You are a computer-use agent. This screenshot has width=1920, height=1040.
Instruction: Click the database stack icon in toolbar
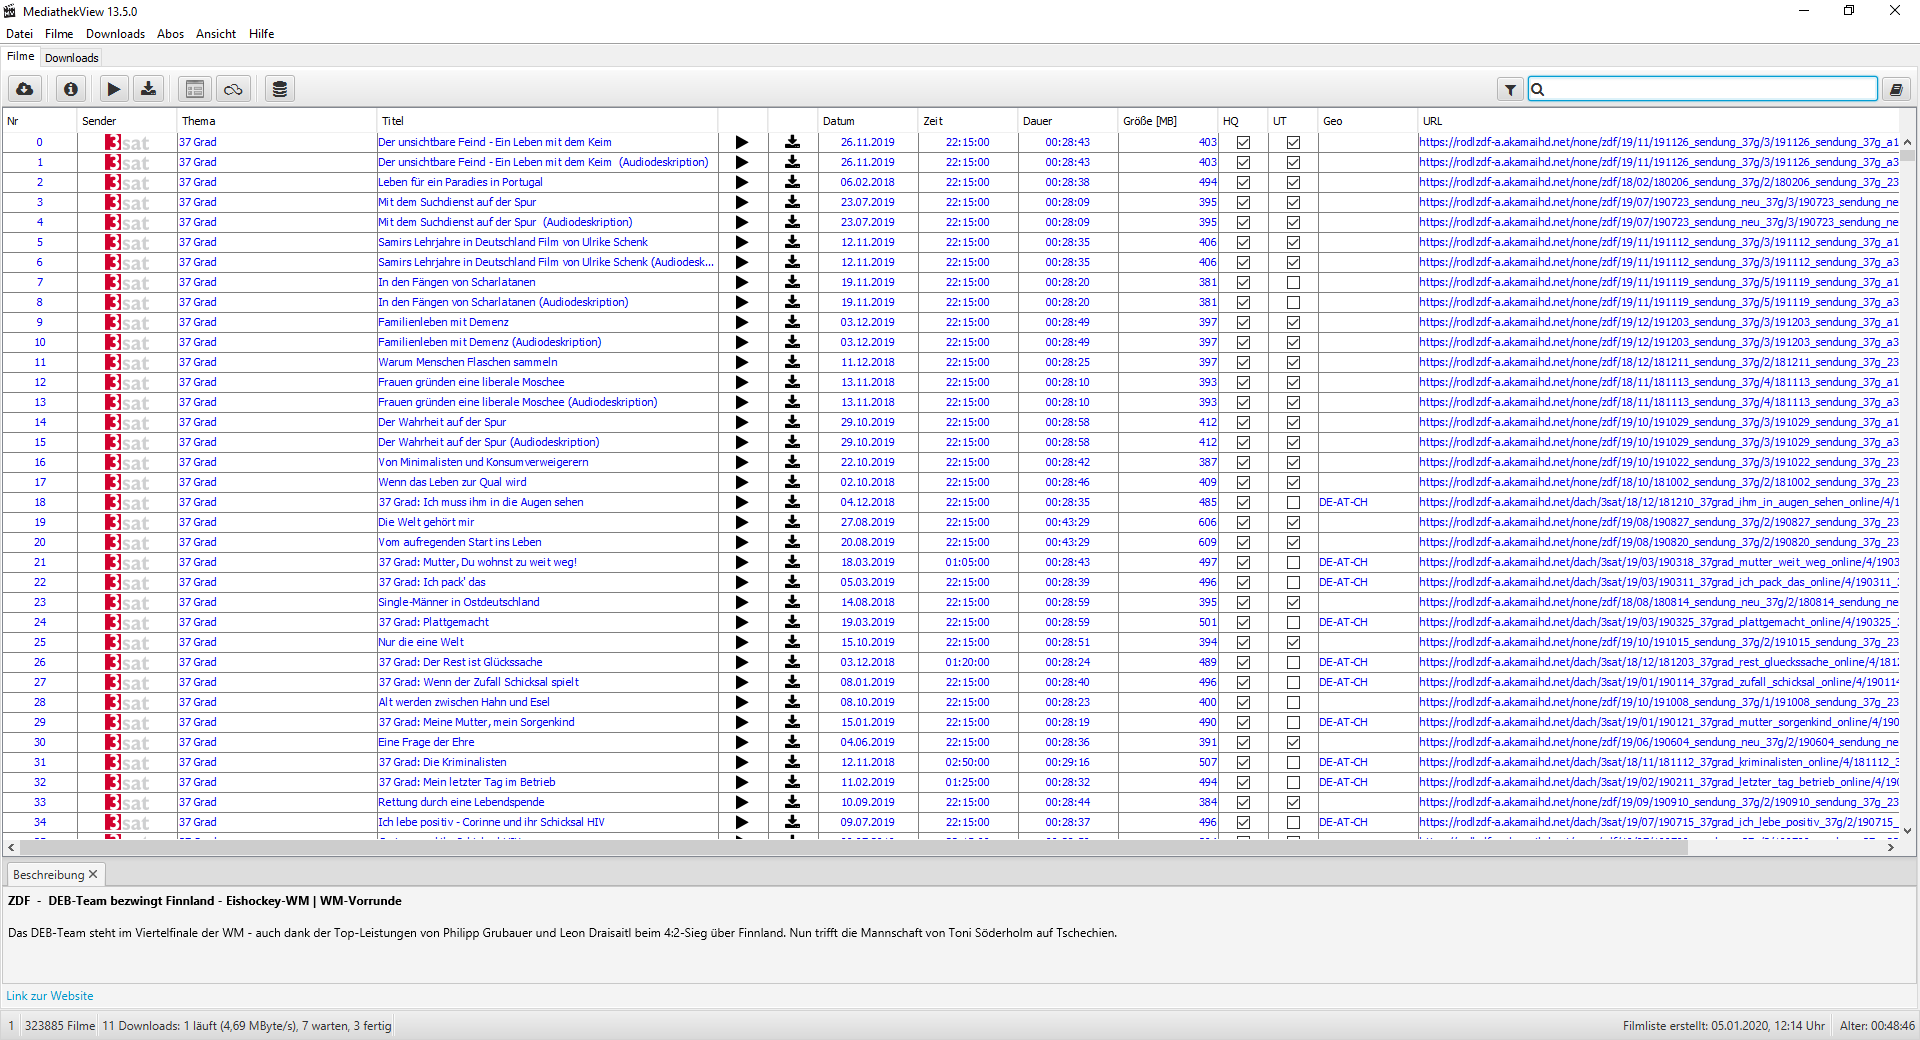280,89
